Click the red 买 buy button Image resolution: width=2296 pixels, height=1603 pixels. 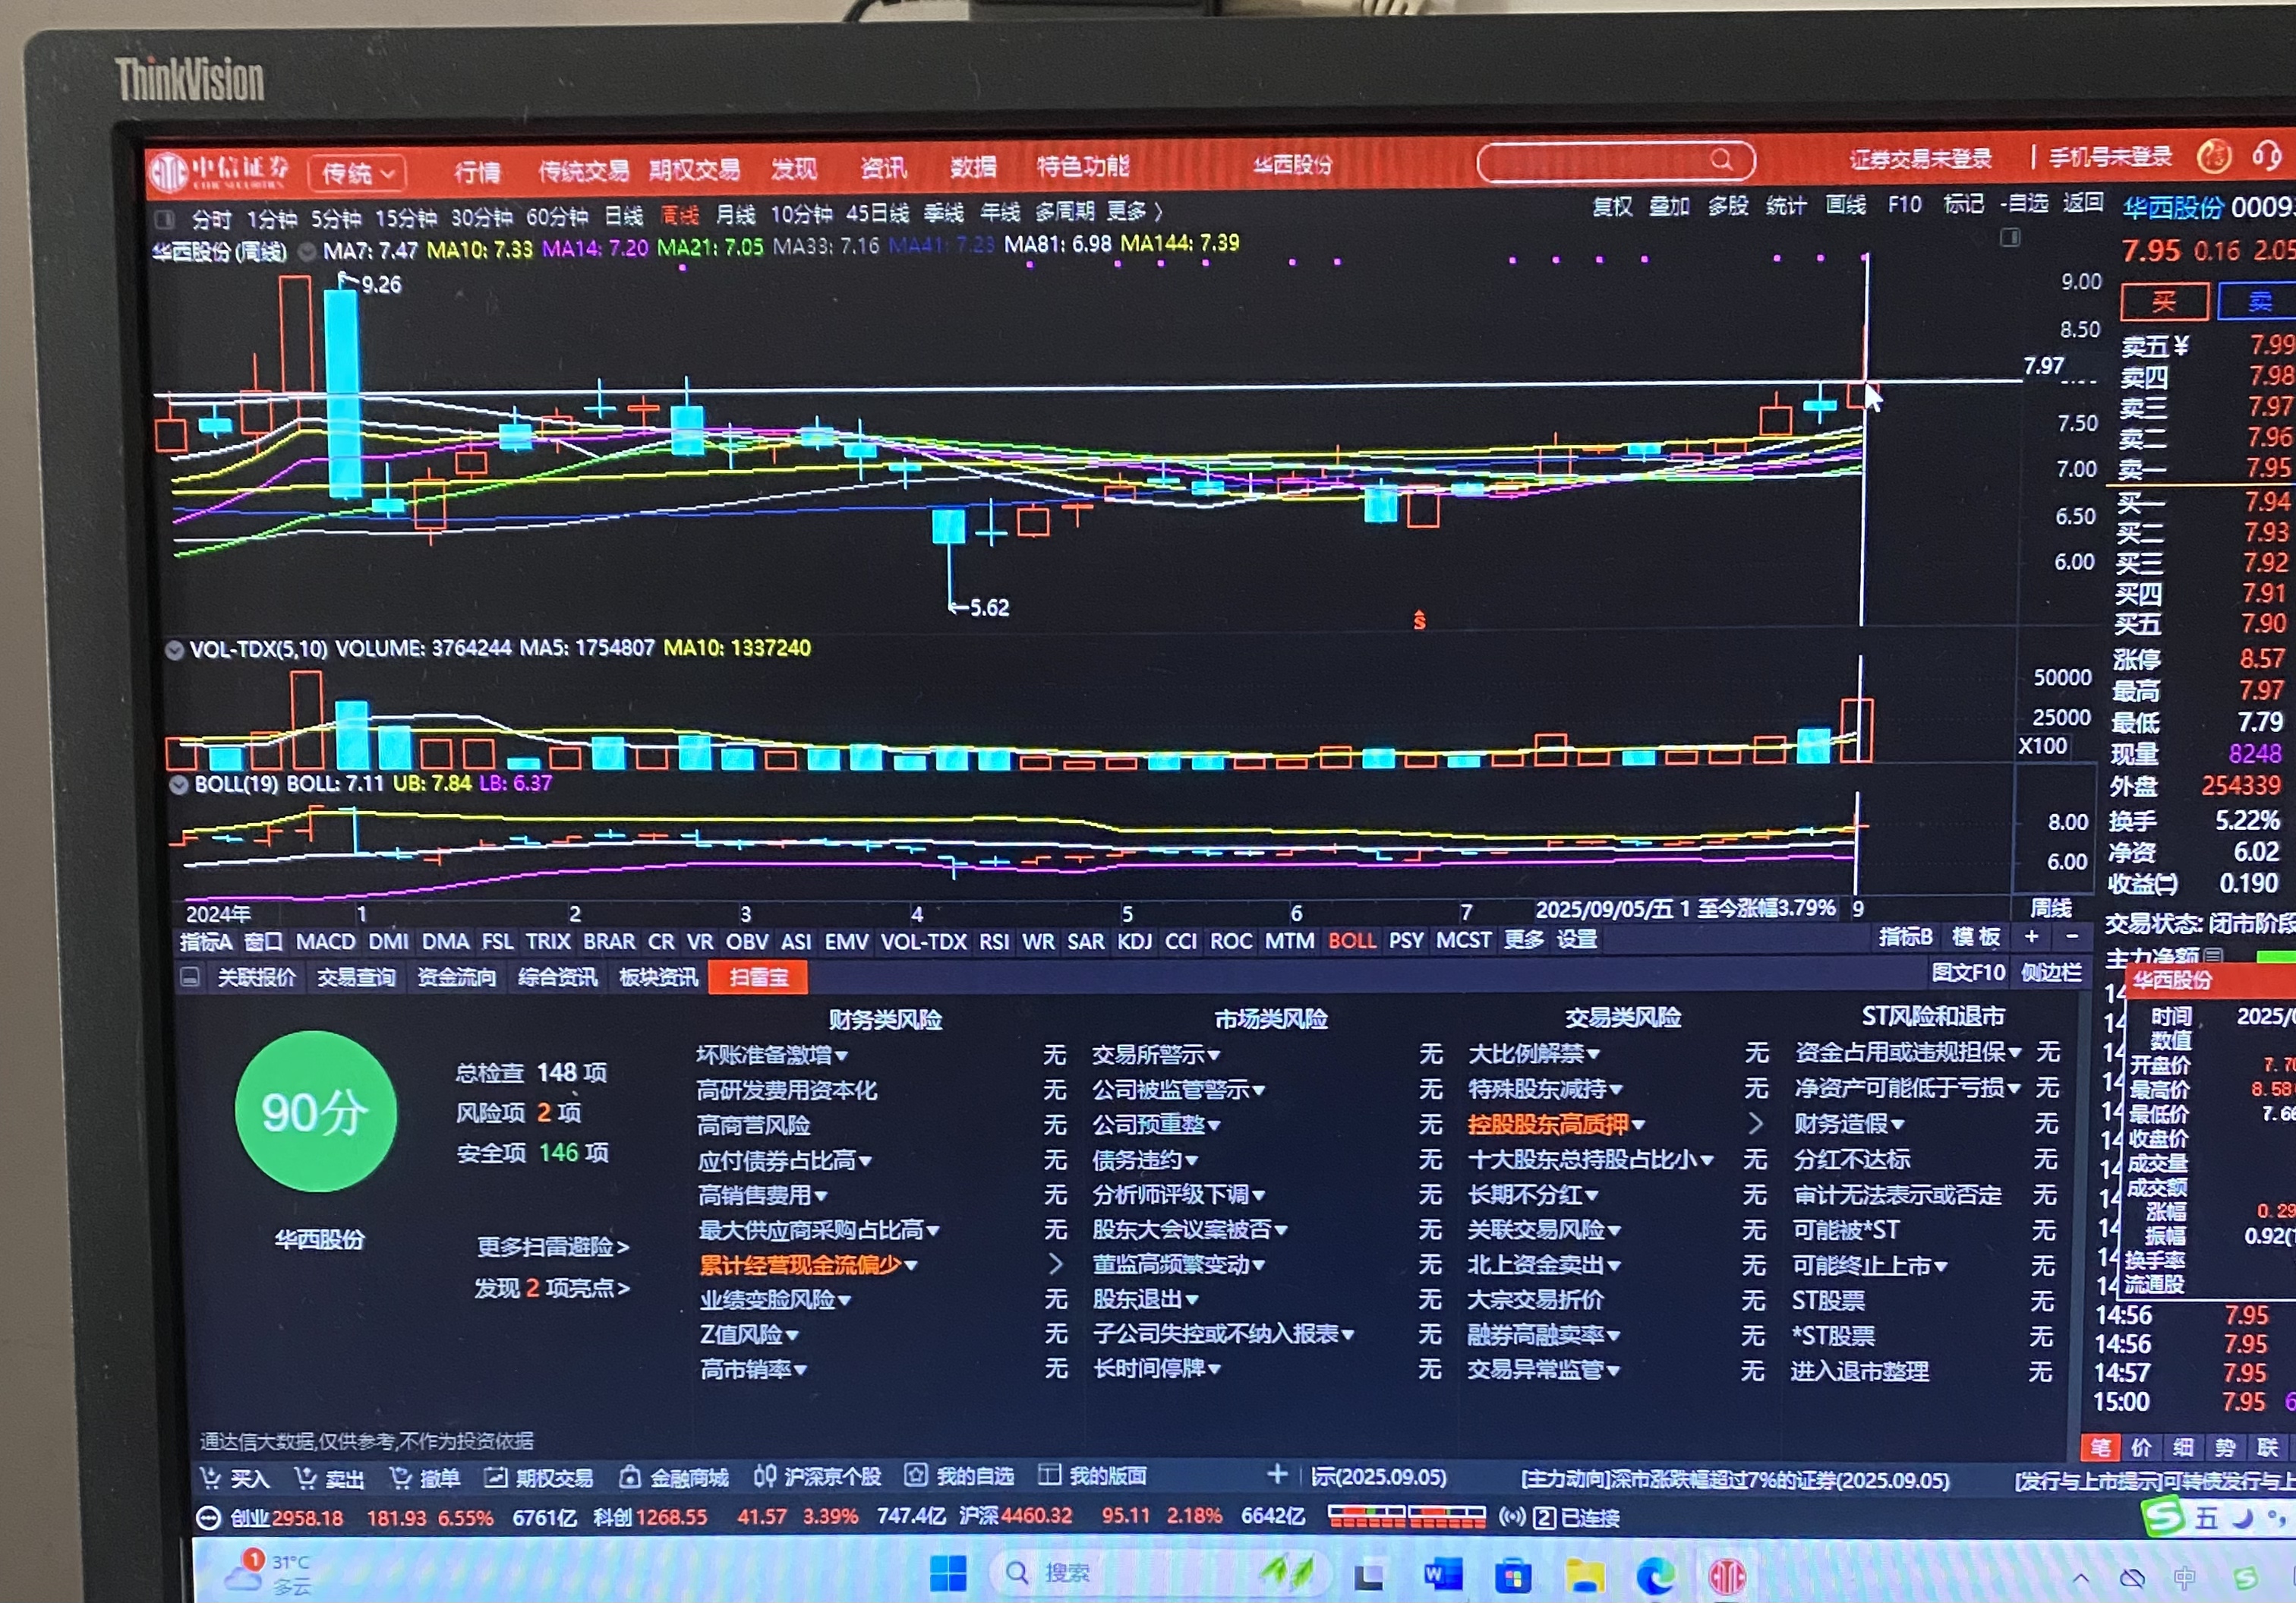point(2164,301)
